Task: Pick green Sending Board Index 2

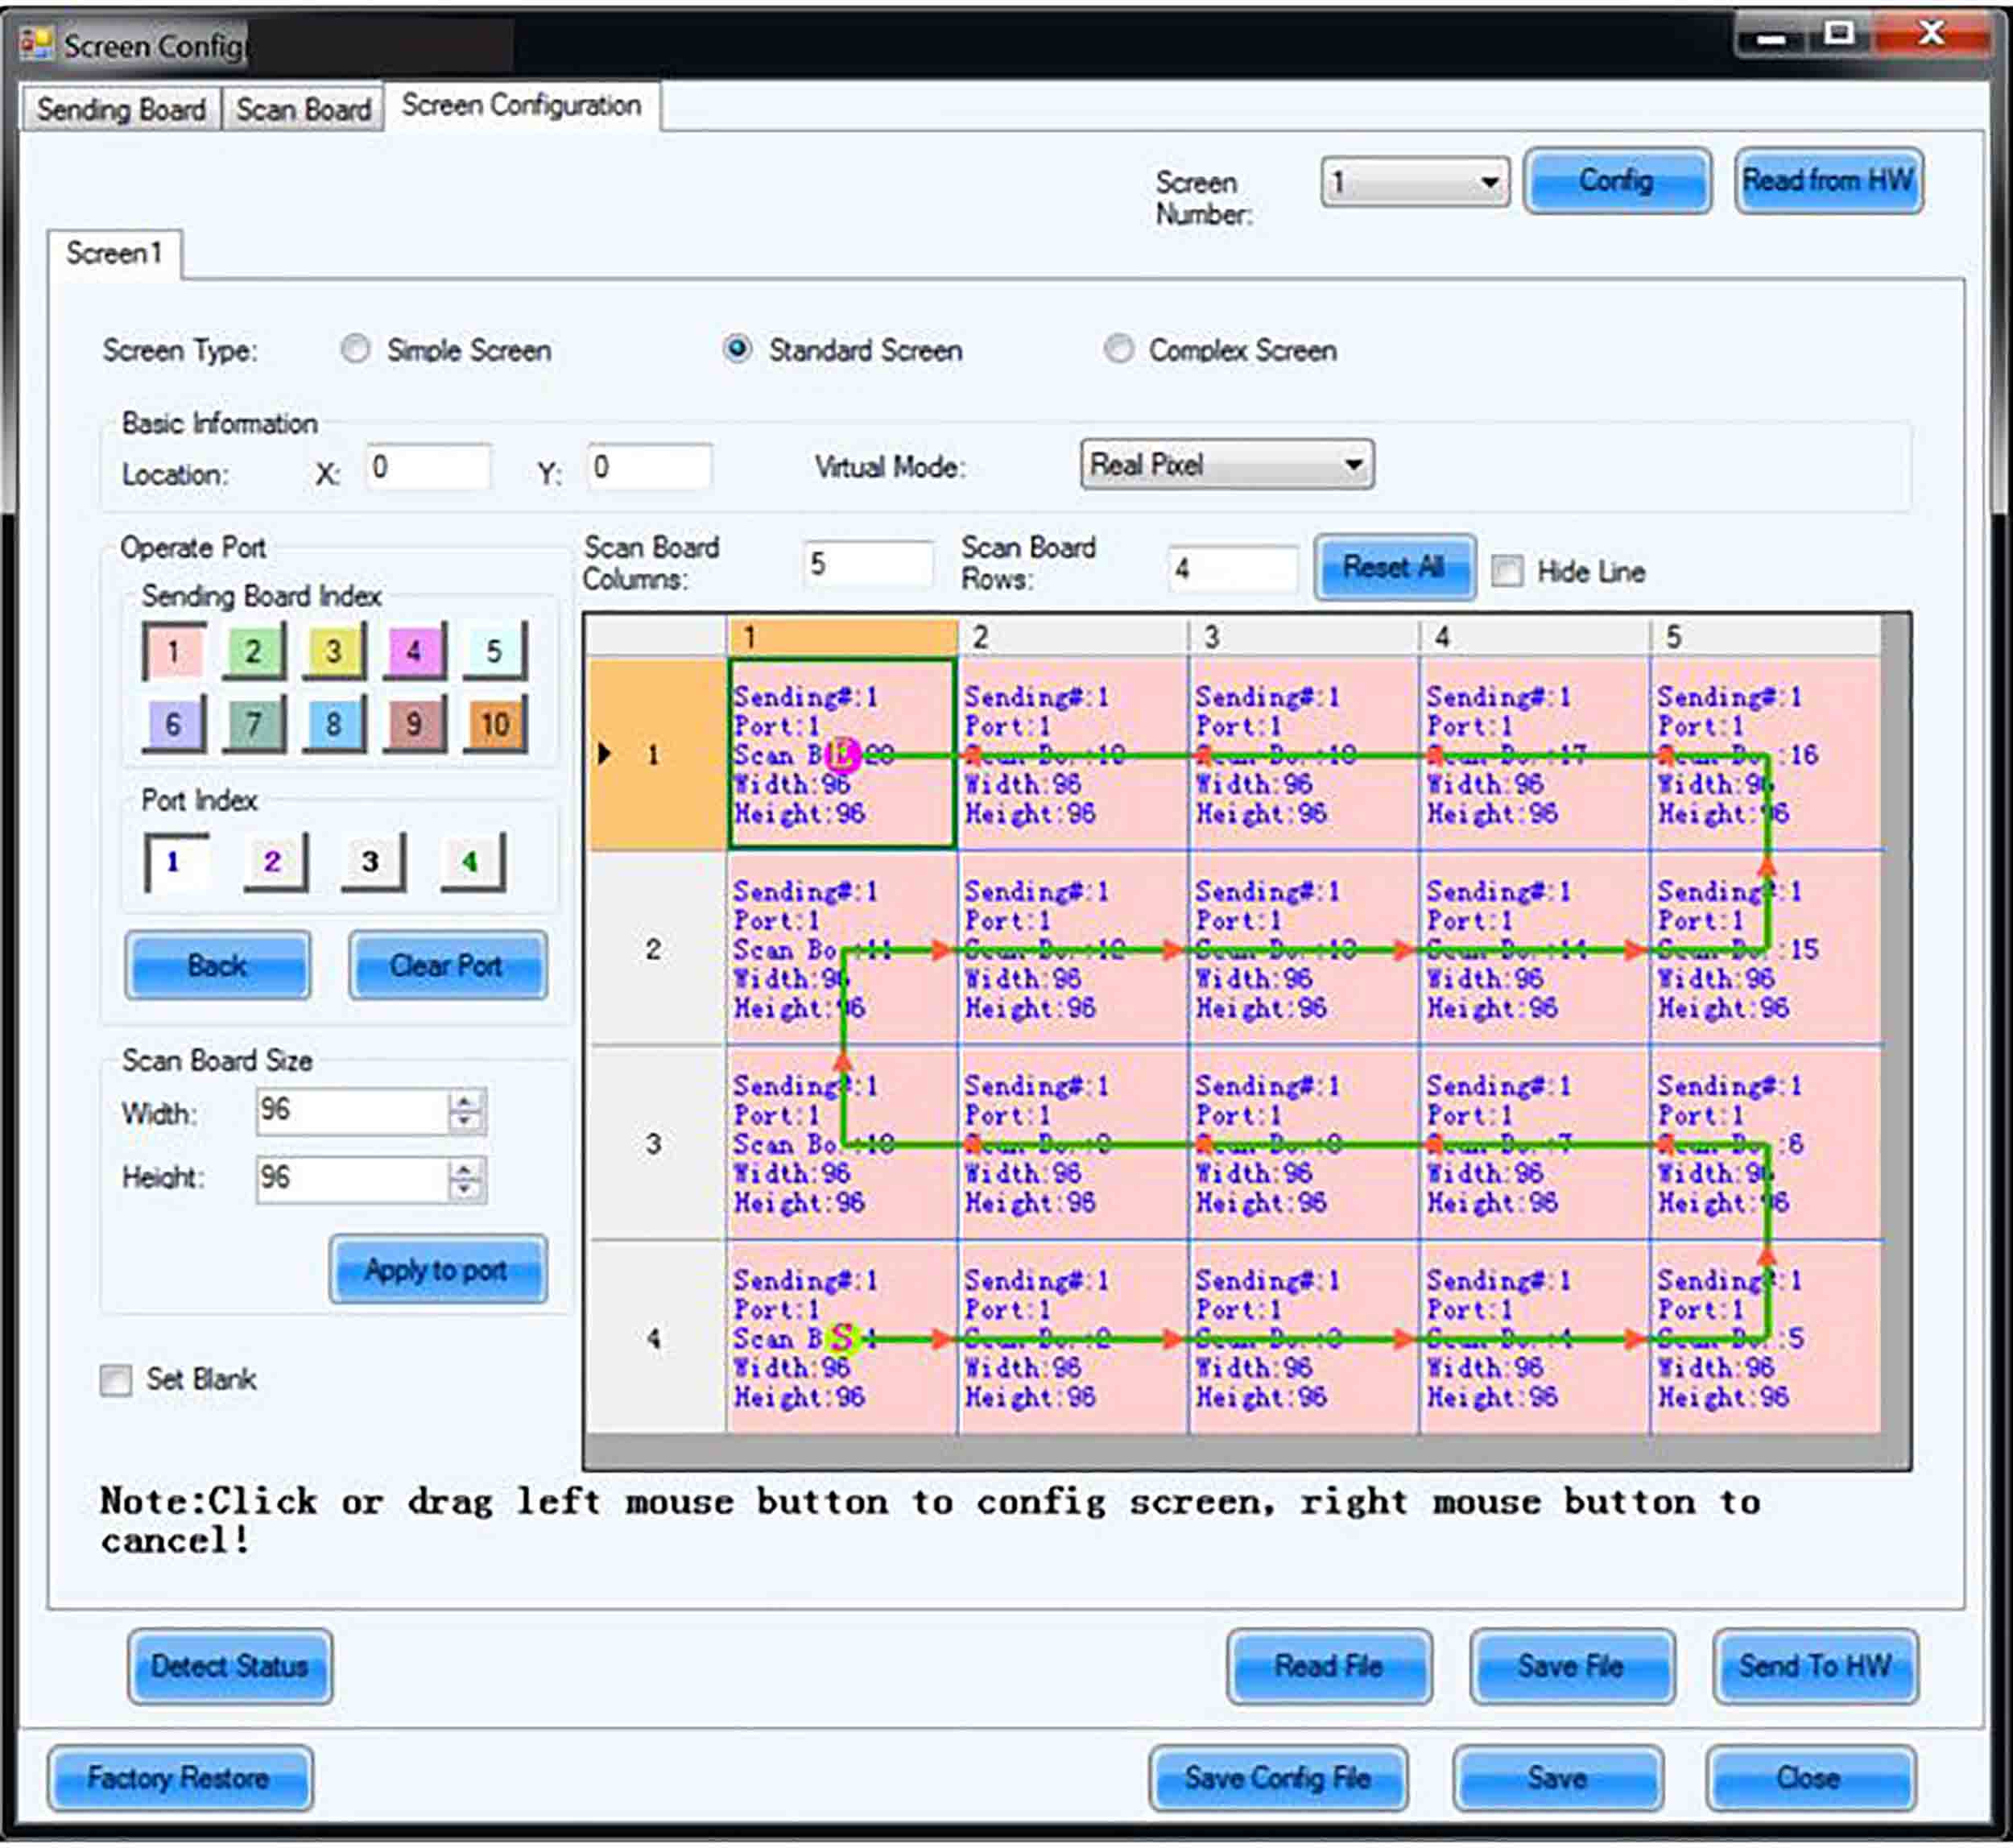Action: tap(253, 652)
